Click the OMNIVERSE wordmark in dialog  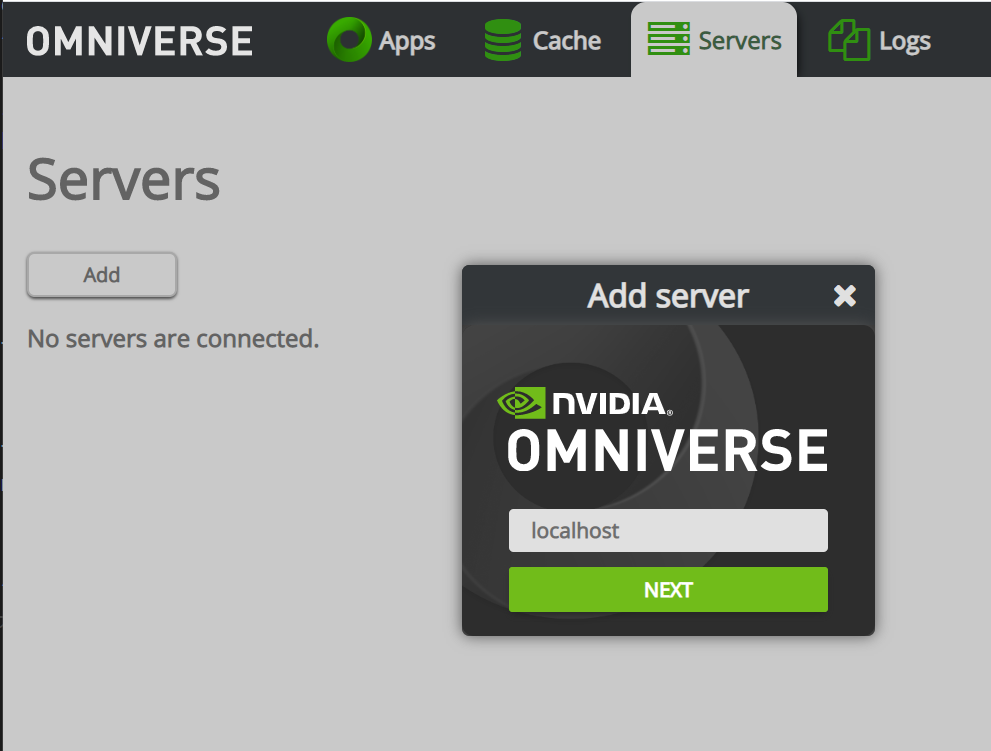[x=667, y=450]
